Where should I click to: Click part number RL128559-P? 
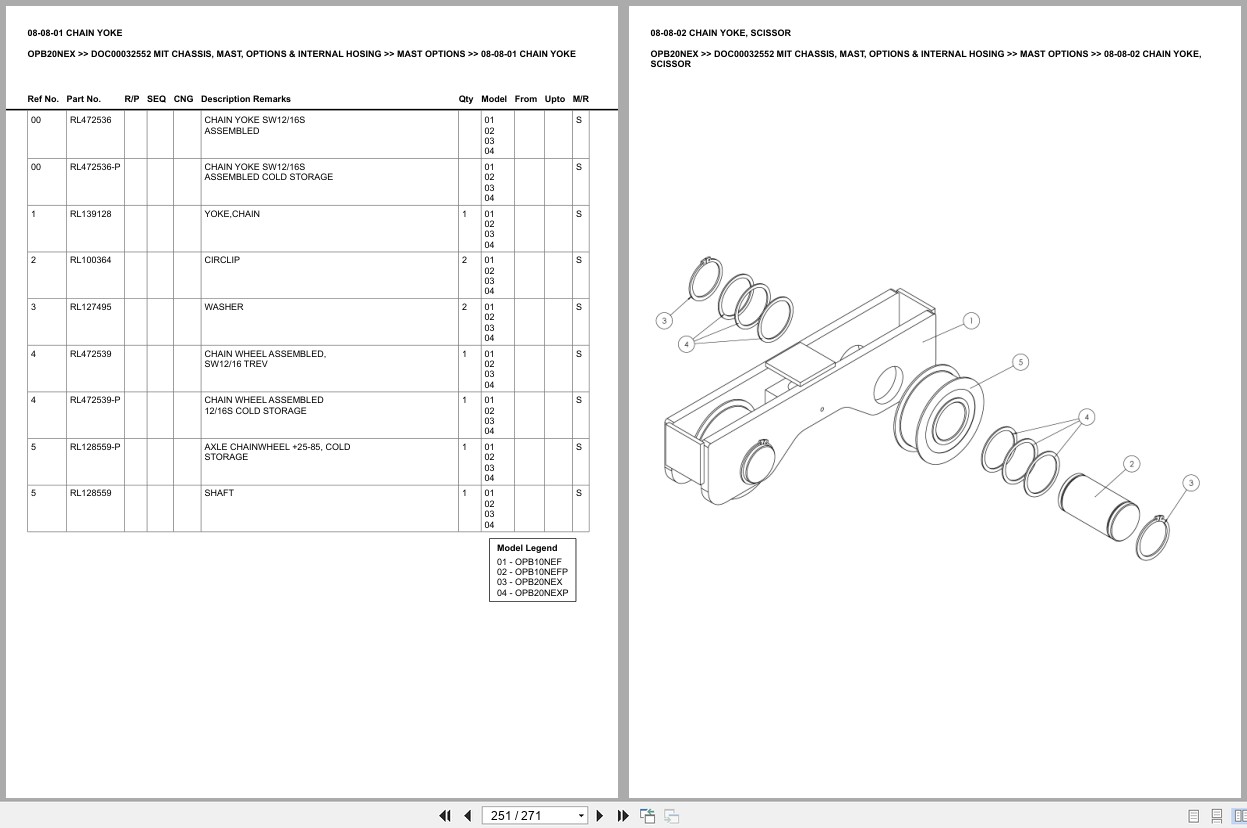(95, 447)
